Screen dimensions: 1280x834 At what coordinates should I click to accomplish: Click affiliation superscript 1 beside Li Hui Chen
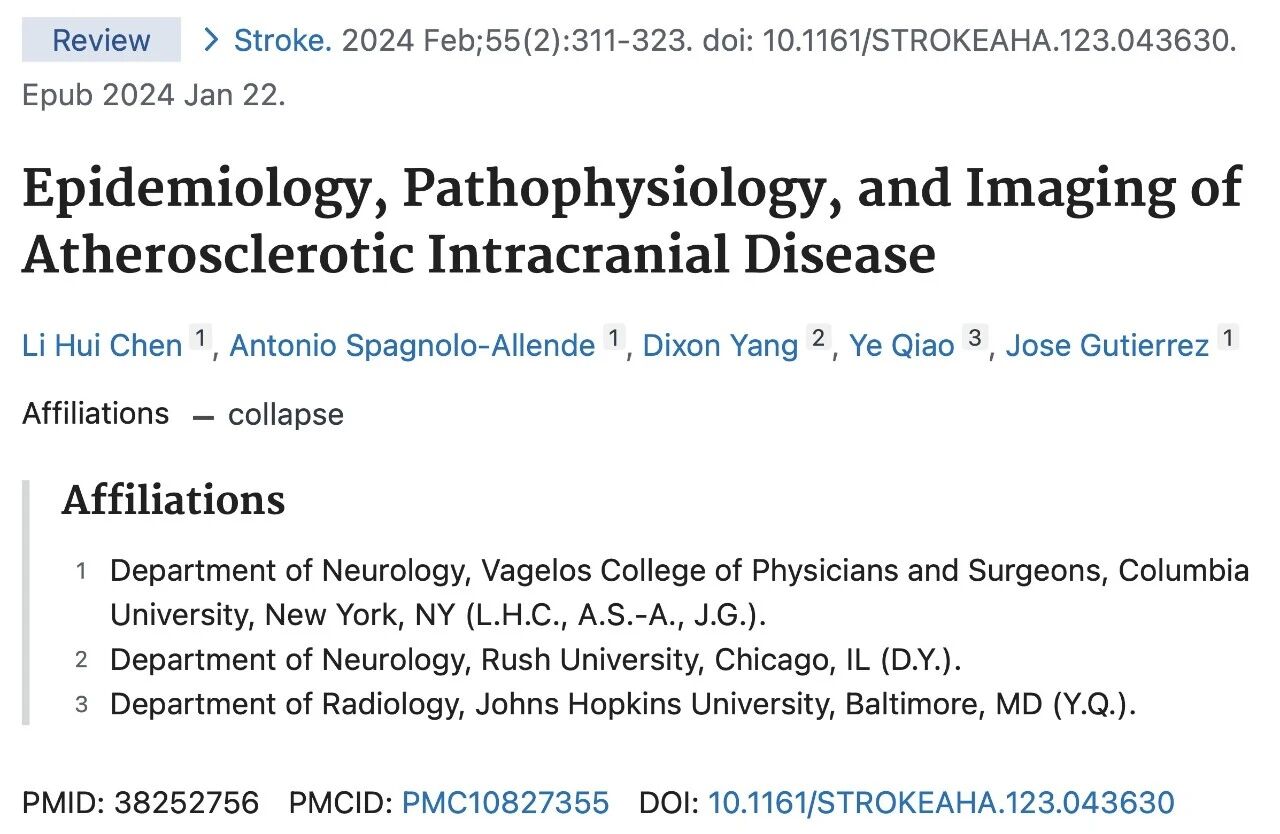pos(200,339)
